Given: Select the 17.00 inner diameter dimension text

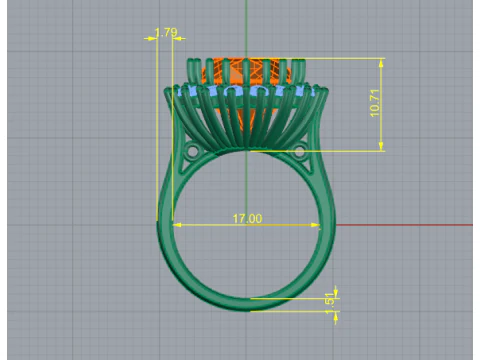Looking at the screenshot, I should pos(247,219).
